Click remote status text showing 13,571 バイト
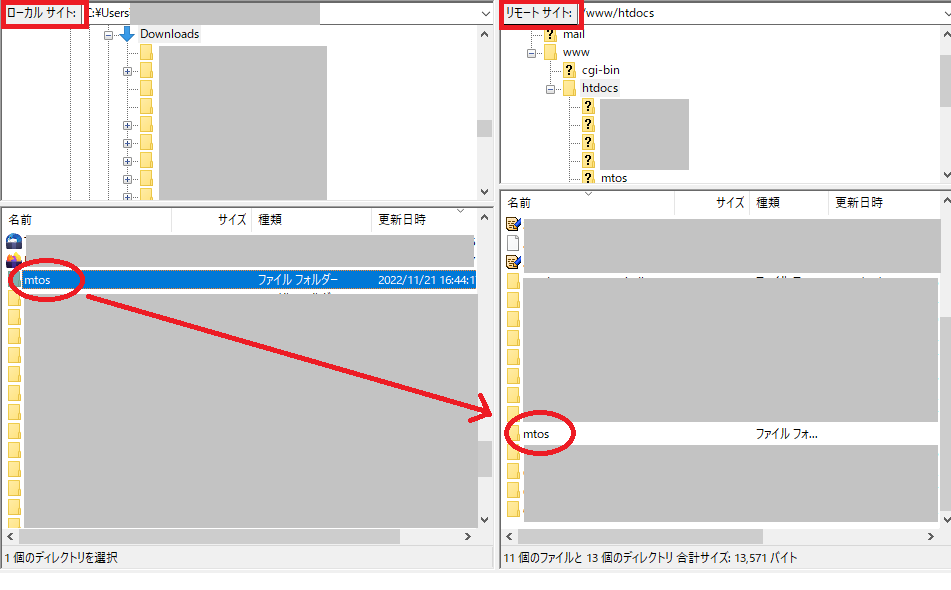Screen dimensions: 951x590 (650, 558)
